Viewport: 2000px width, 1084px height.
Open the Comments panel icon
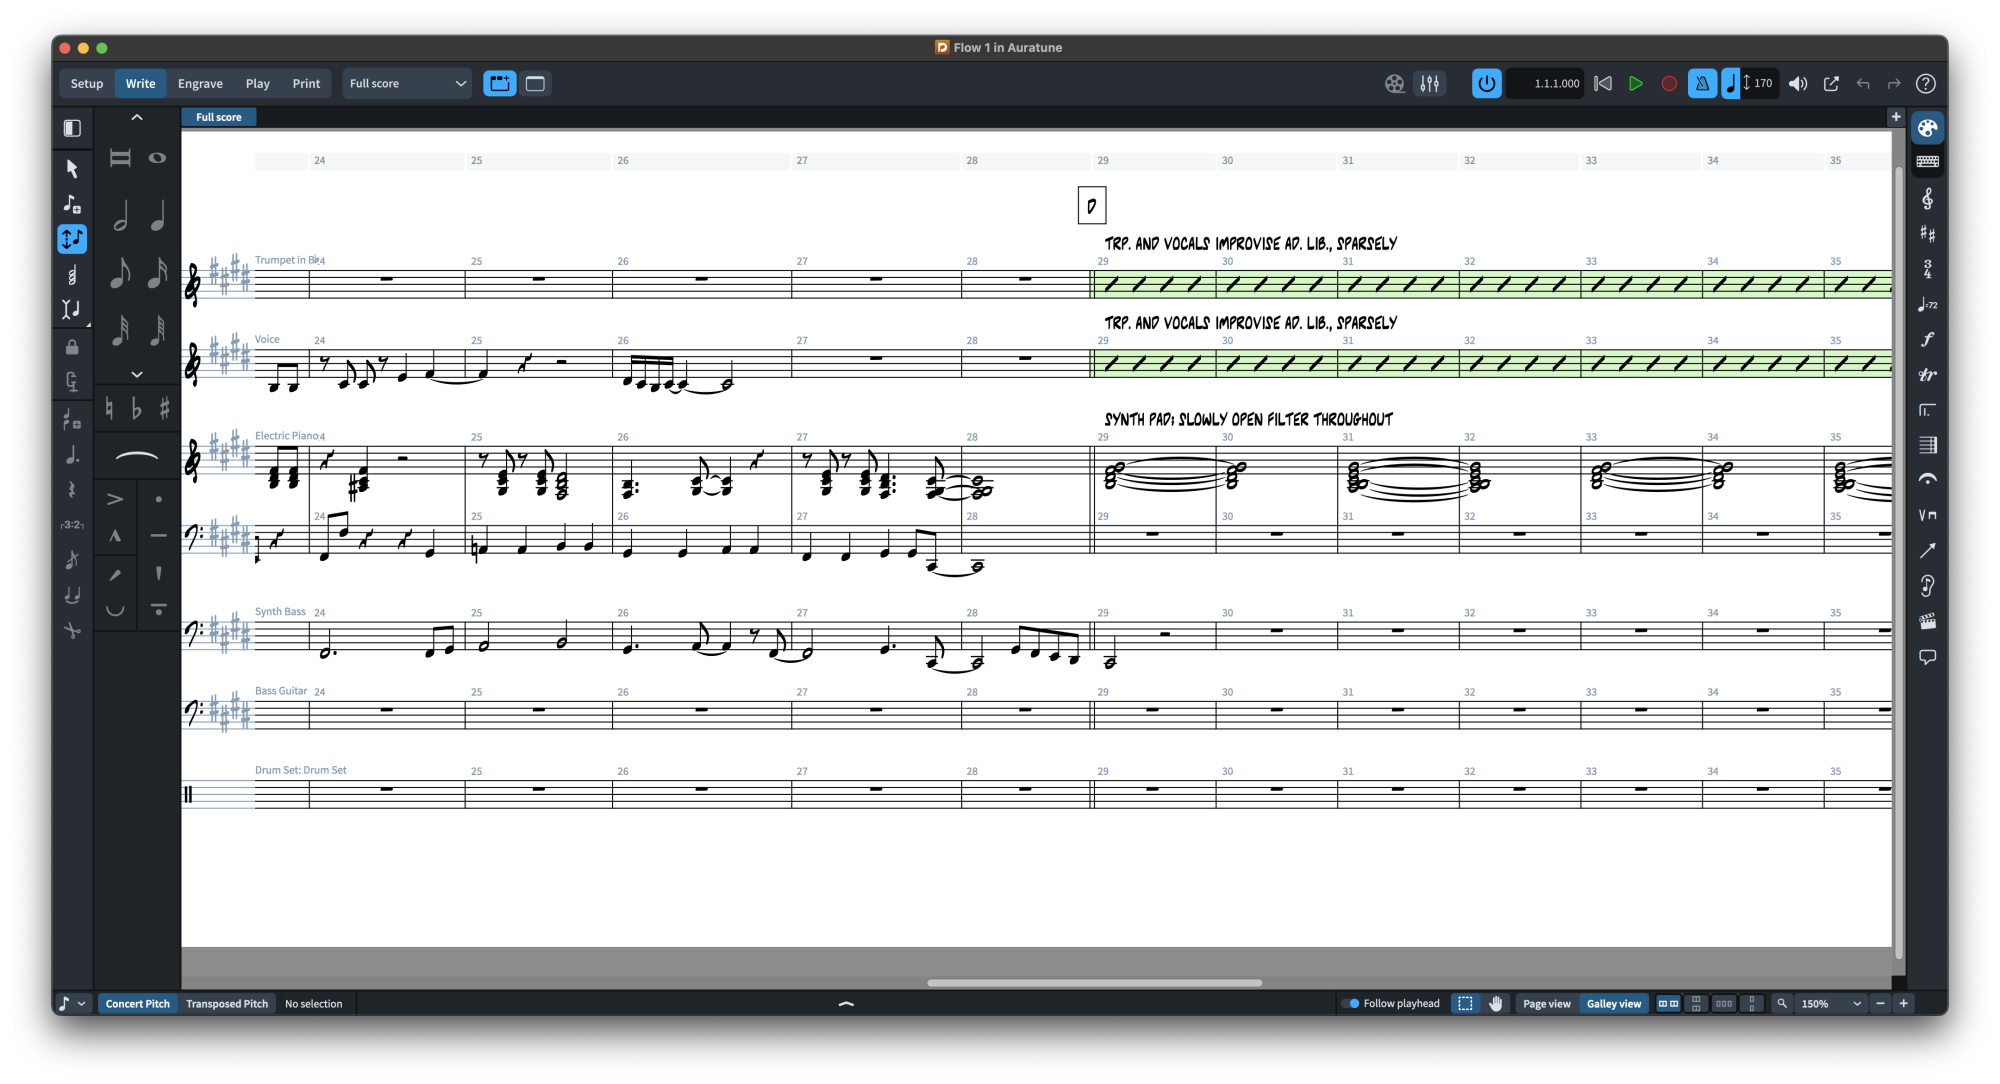click(x=1927, y=657)
